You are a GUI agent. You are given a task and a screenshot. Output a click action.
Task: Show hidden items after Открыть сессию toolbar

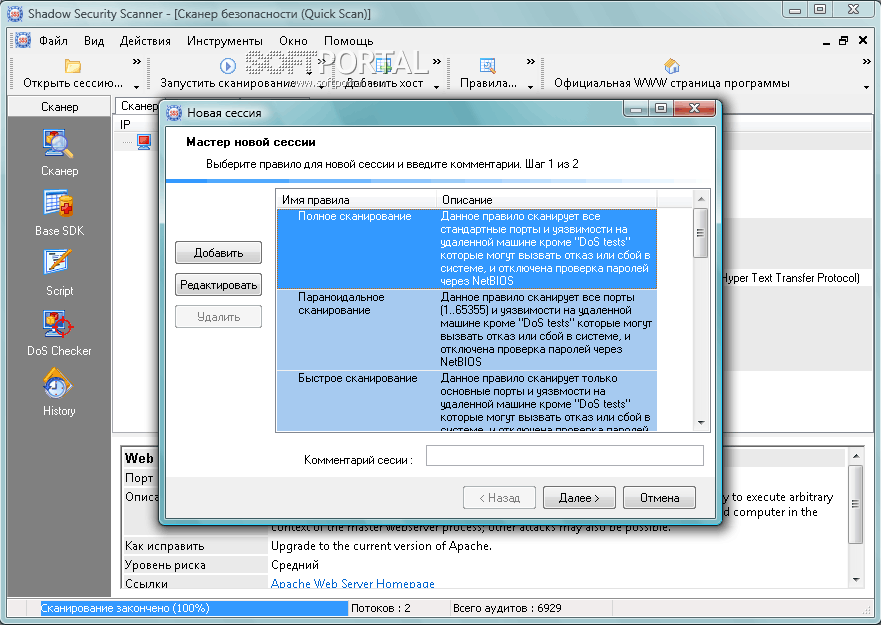[137, 61]
